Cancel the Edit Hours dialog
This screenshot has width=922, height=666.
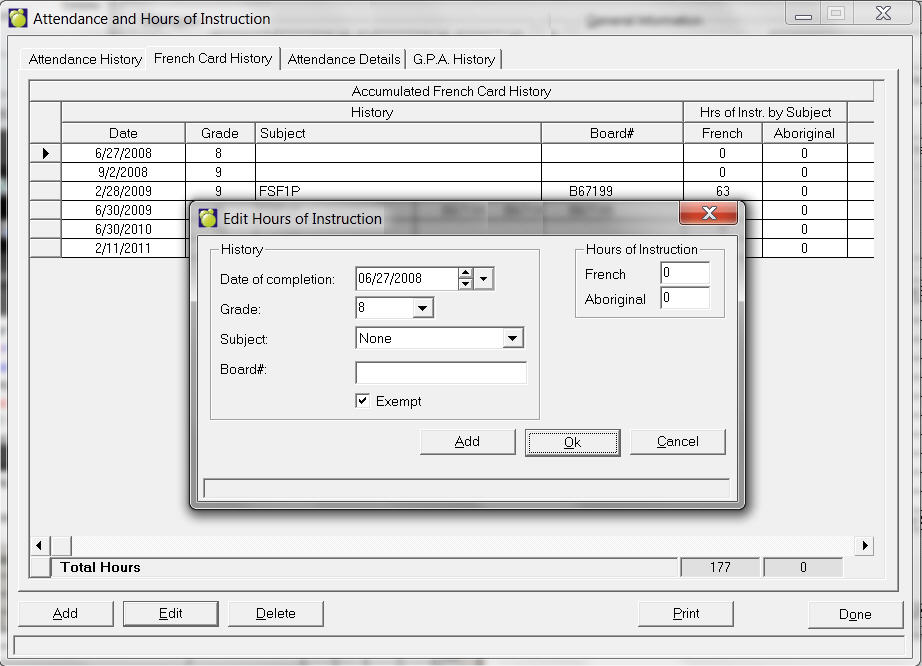pos(677,442)
